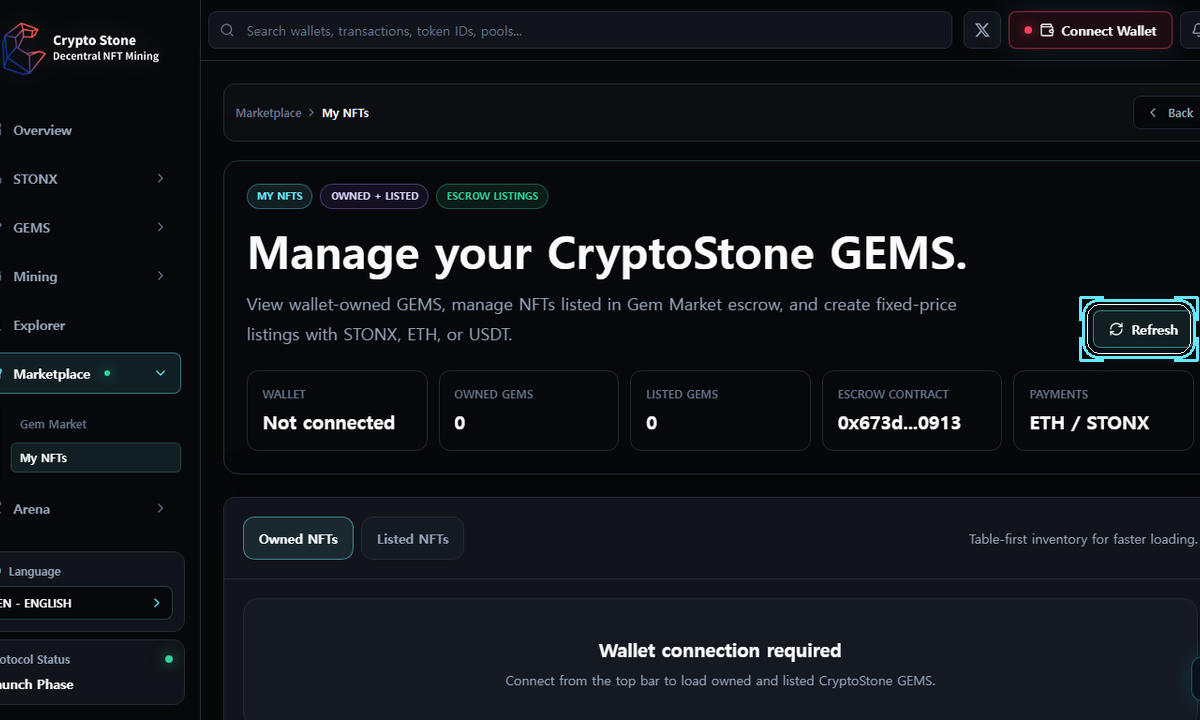Open the notifications bell icon
This screenshot has width=1200, height=720.
1195,31
